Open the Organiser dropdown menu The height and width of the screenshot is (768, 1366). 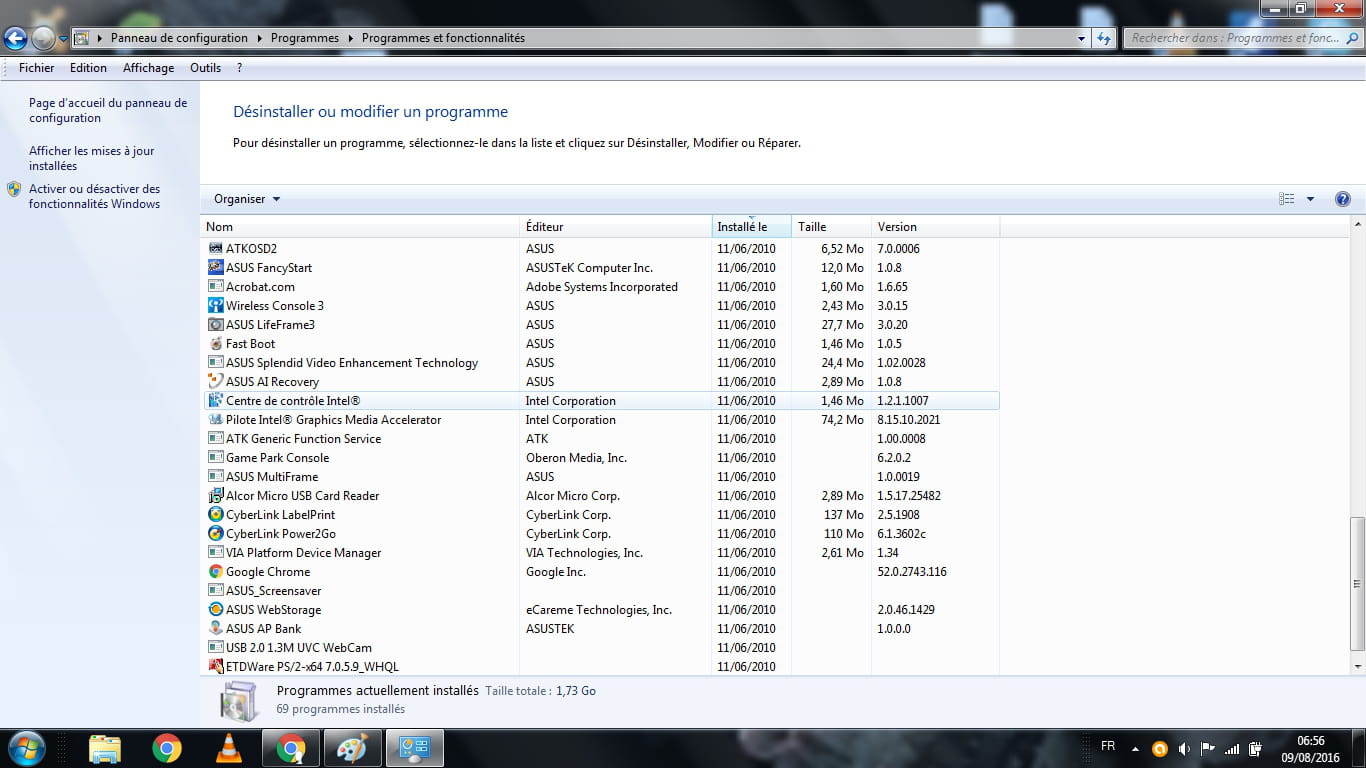247,199
